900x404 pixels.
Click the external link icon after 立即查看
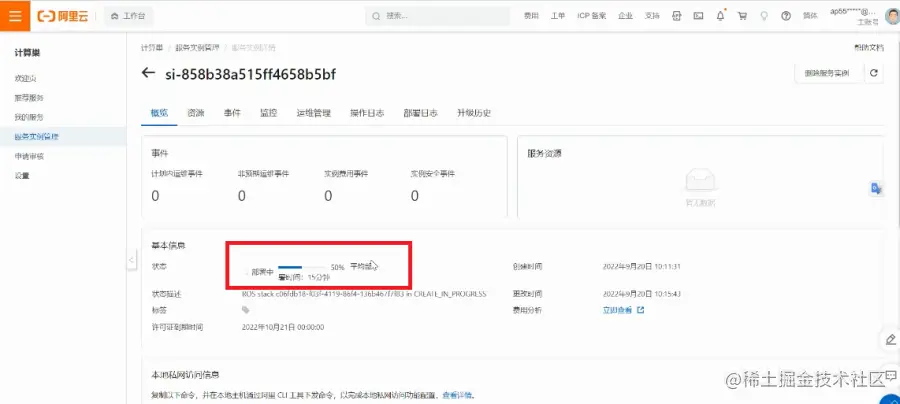641,310
